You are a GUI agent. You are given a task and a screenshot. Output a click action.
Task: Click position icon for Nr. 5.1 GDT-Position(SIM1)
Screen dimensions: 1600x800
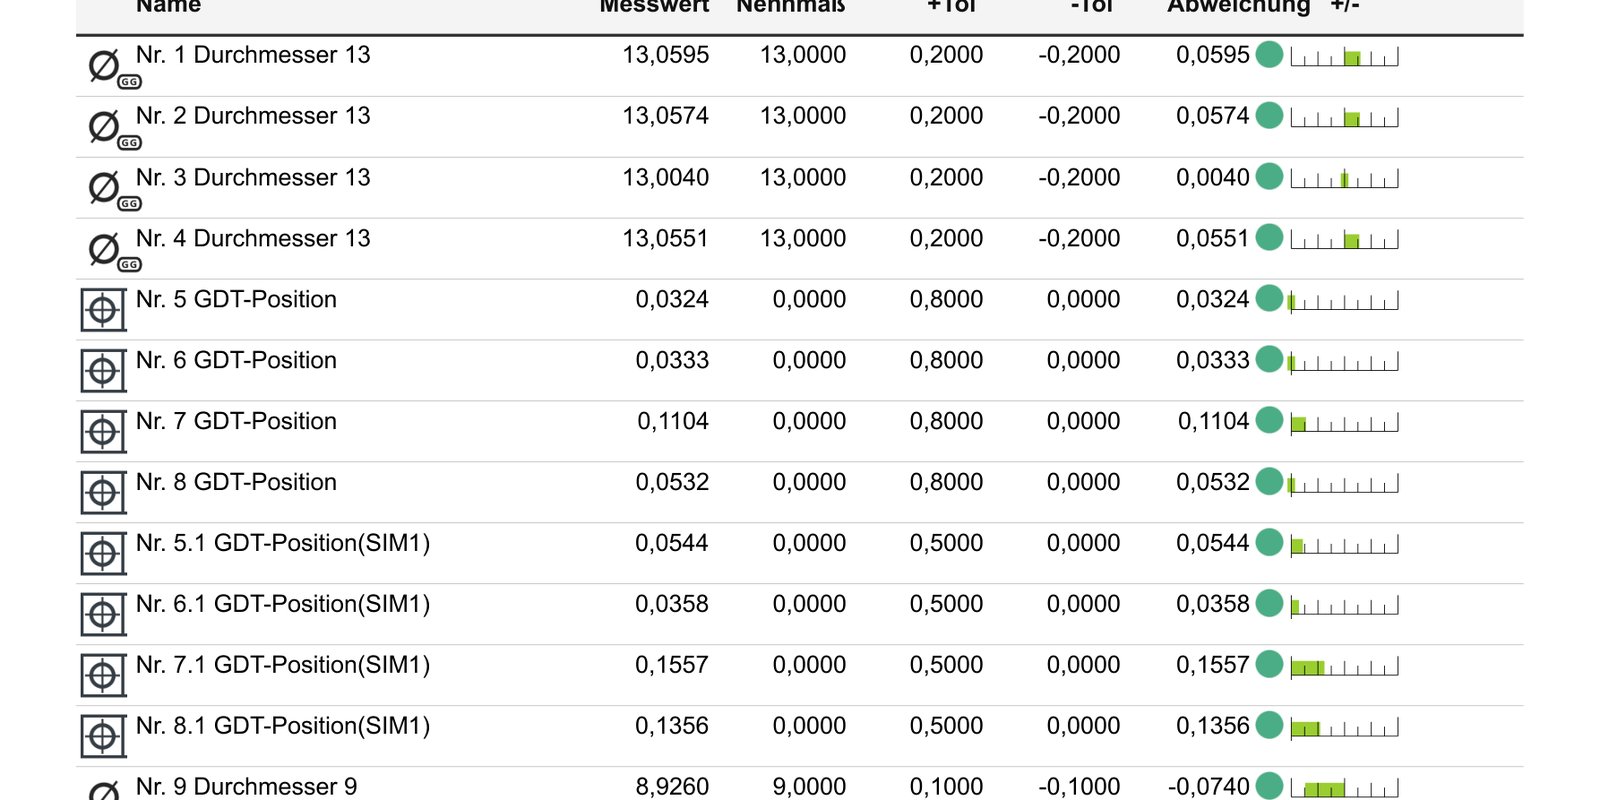pos(103,554)
